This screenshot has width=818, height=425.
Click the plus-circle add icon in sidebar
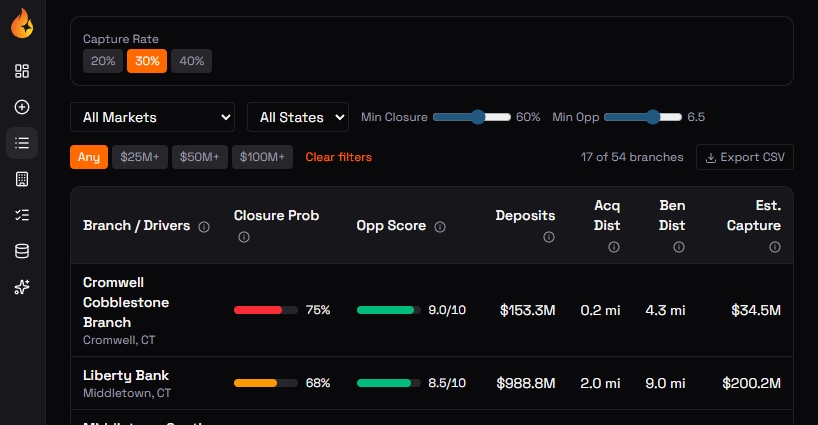click(x=22, y=107)
